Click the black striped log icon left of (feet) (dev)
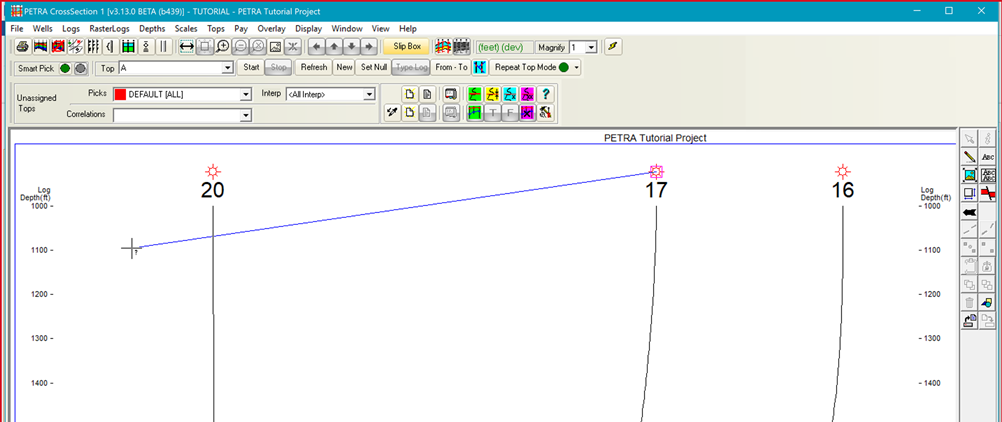The width and height of the screenshot is (1002, 422). pyautogui.click(x=461, y=47)
